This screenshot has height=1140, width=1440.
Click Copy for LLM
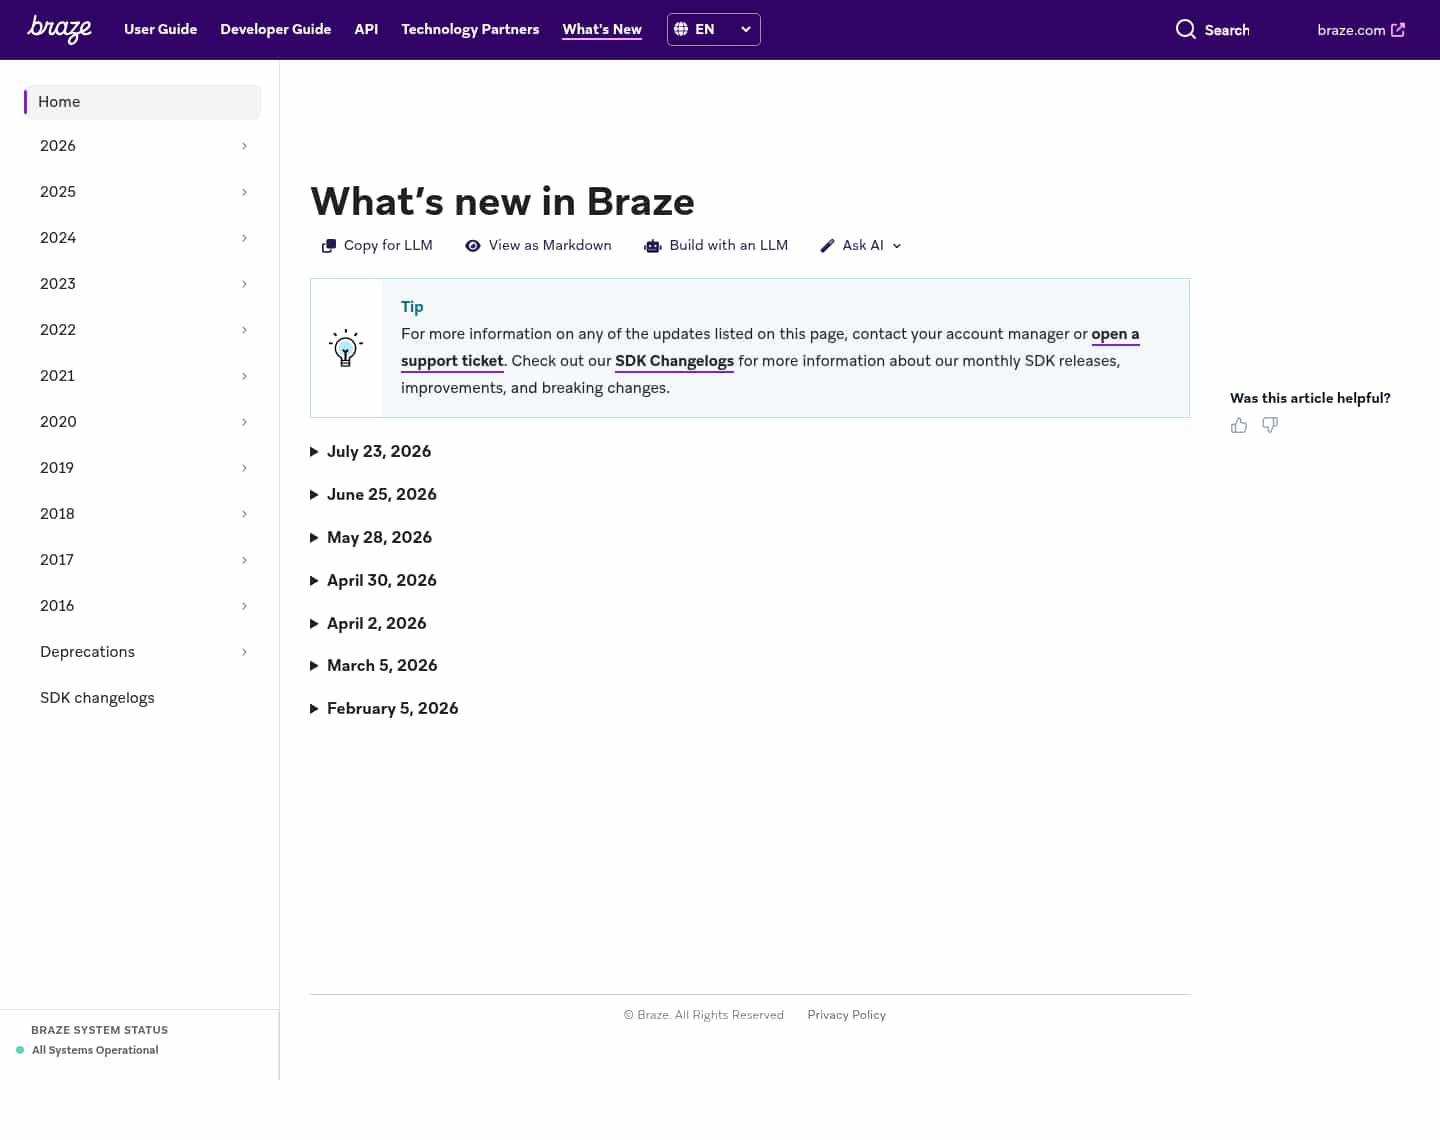(377, 245)
